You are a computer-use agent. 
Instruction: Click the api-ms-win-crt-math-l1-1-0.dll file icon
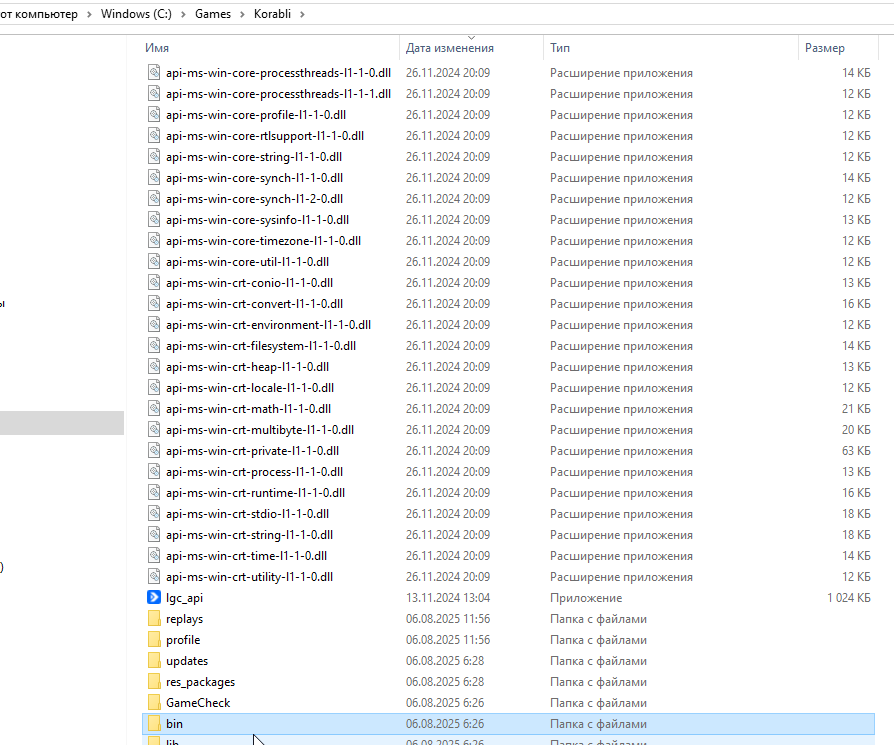[x=153, y=409]
